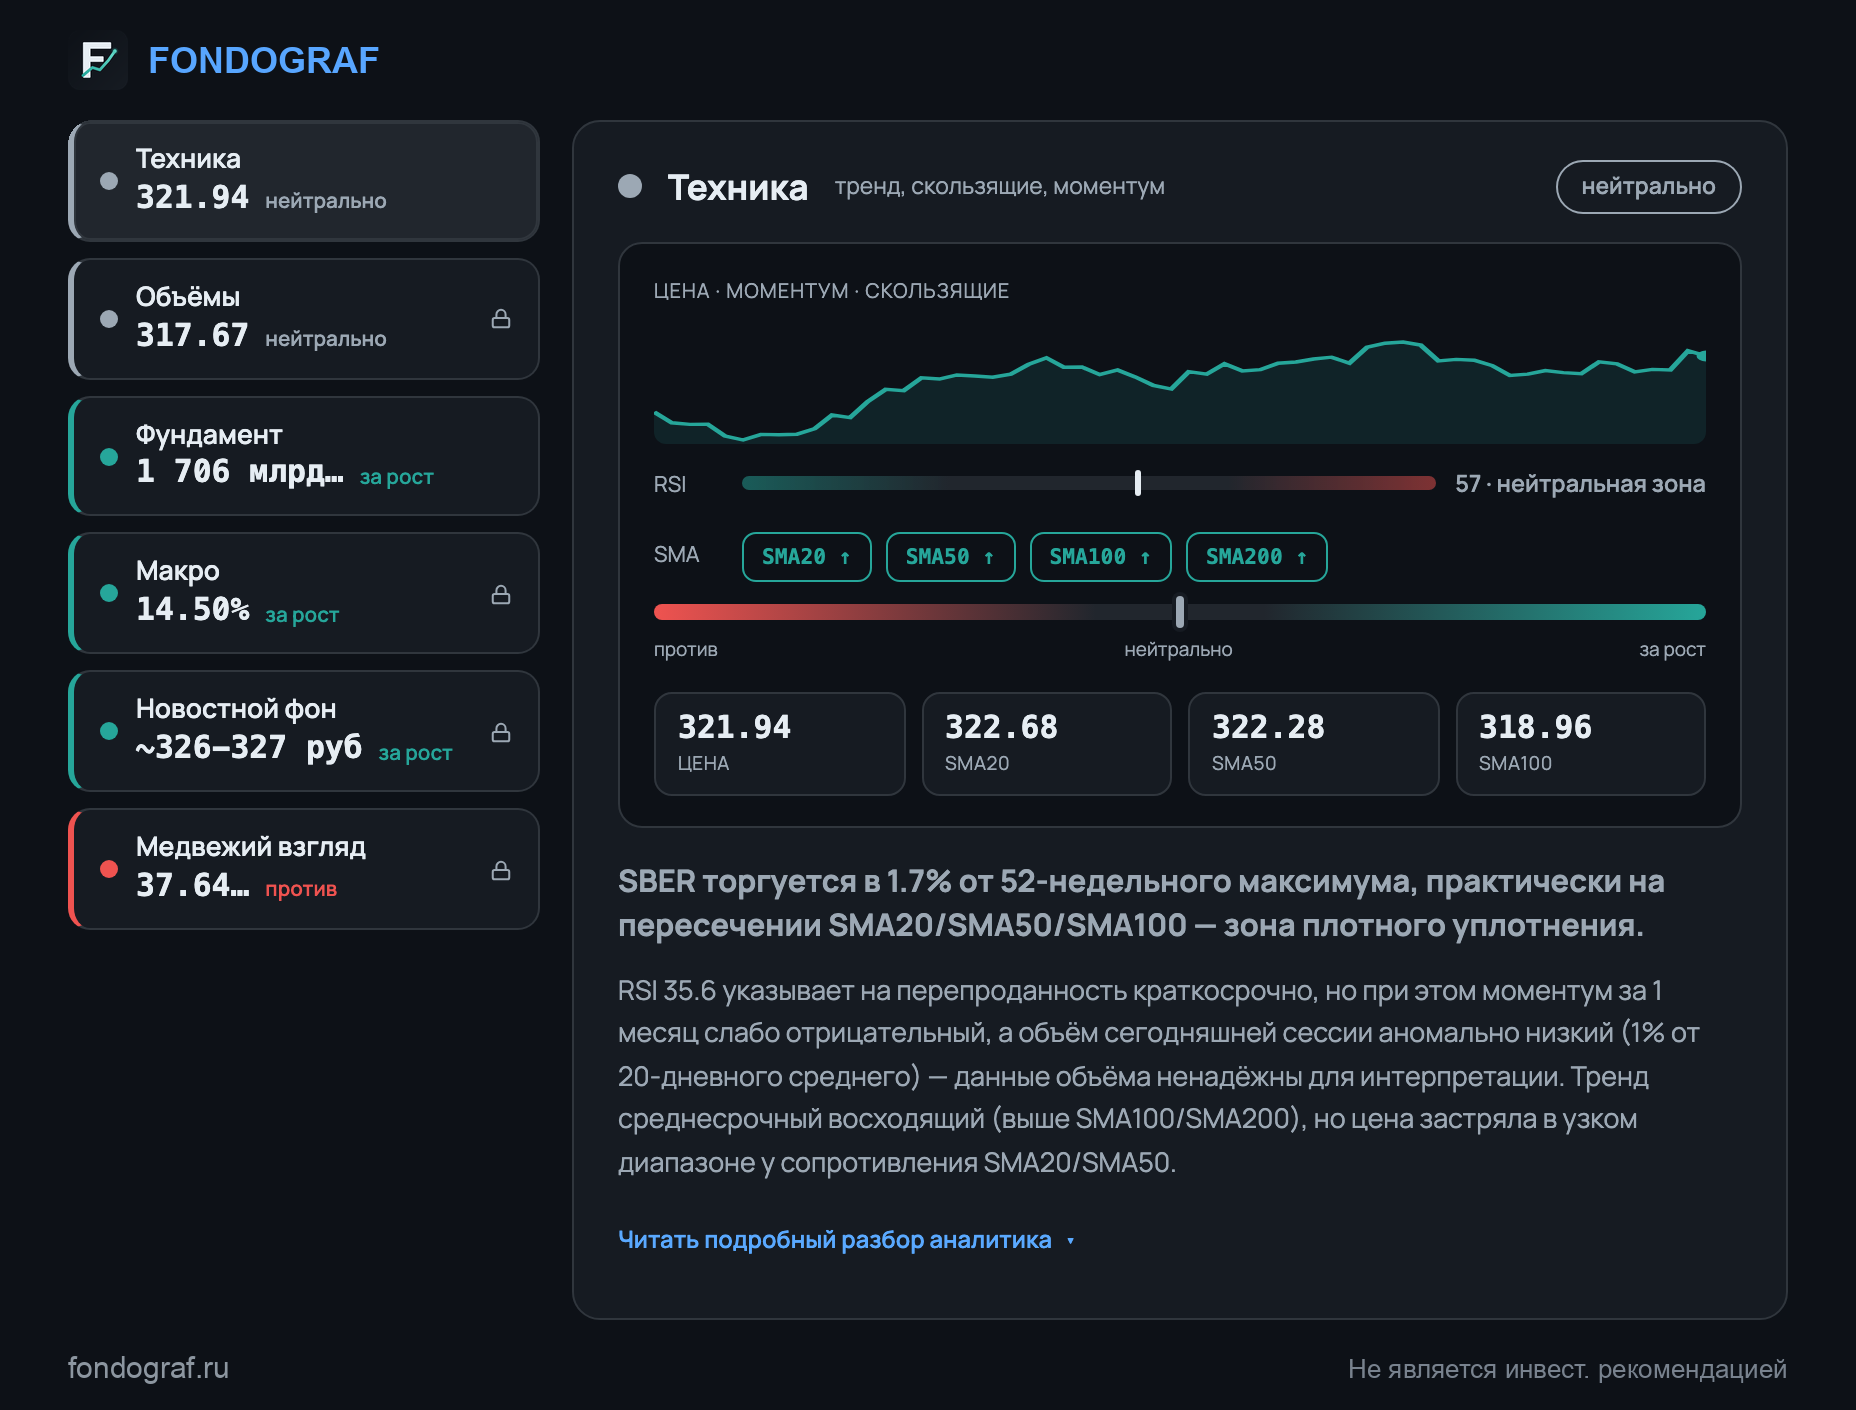Open the FONDOGRAF brand title
Viewport: 1856px width, 1410px height.
coord(263,60)
